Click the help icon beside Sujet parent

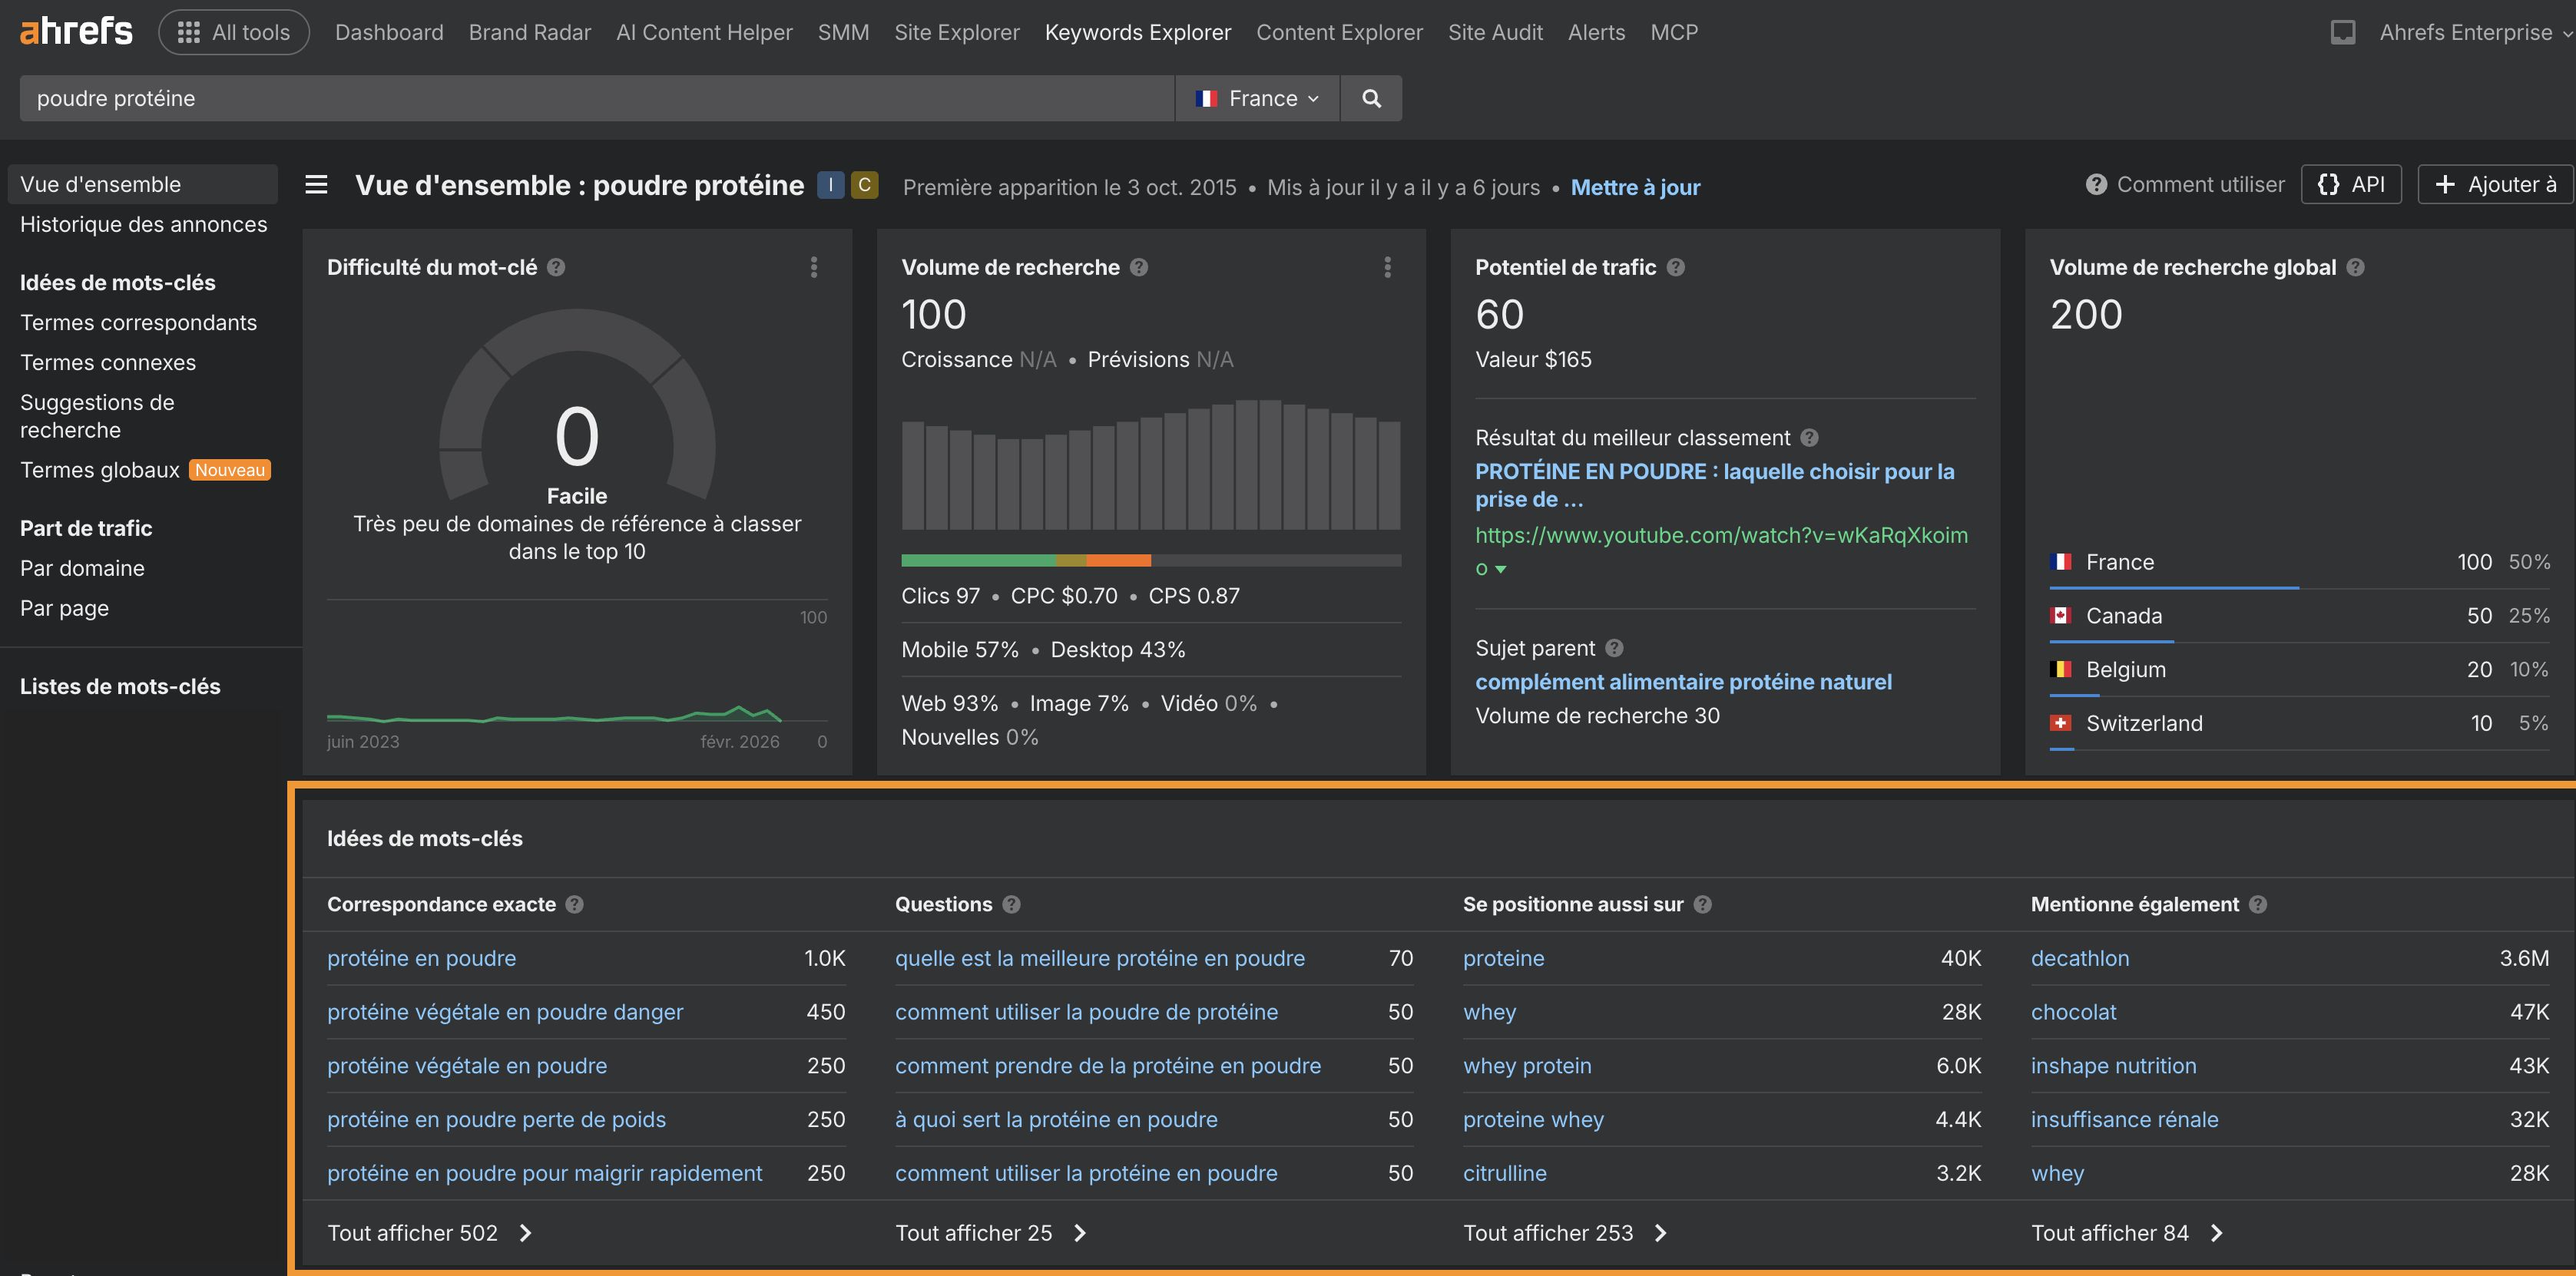1614,648
